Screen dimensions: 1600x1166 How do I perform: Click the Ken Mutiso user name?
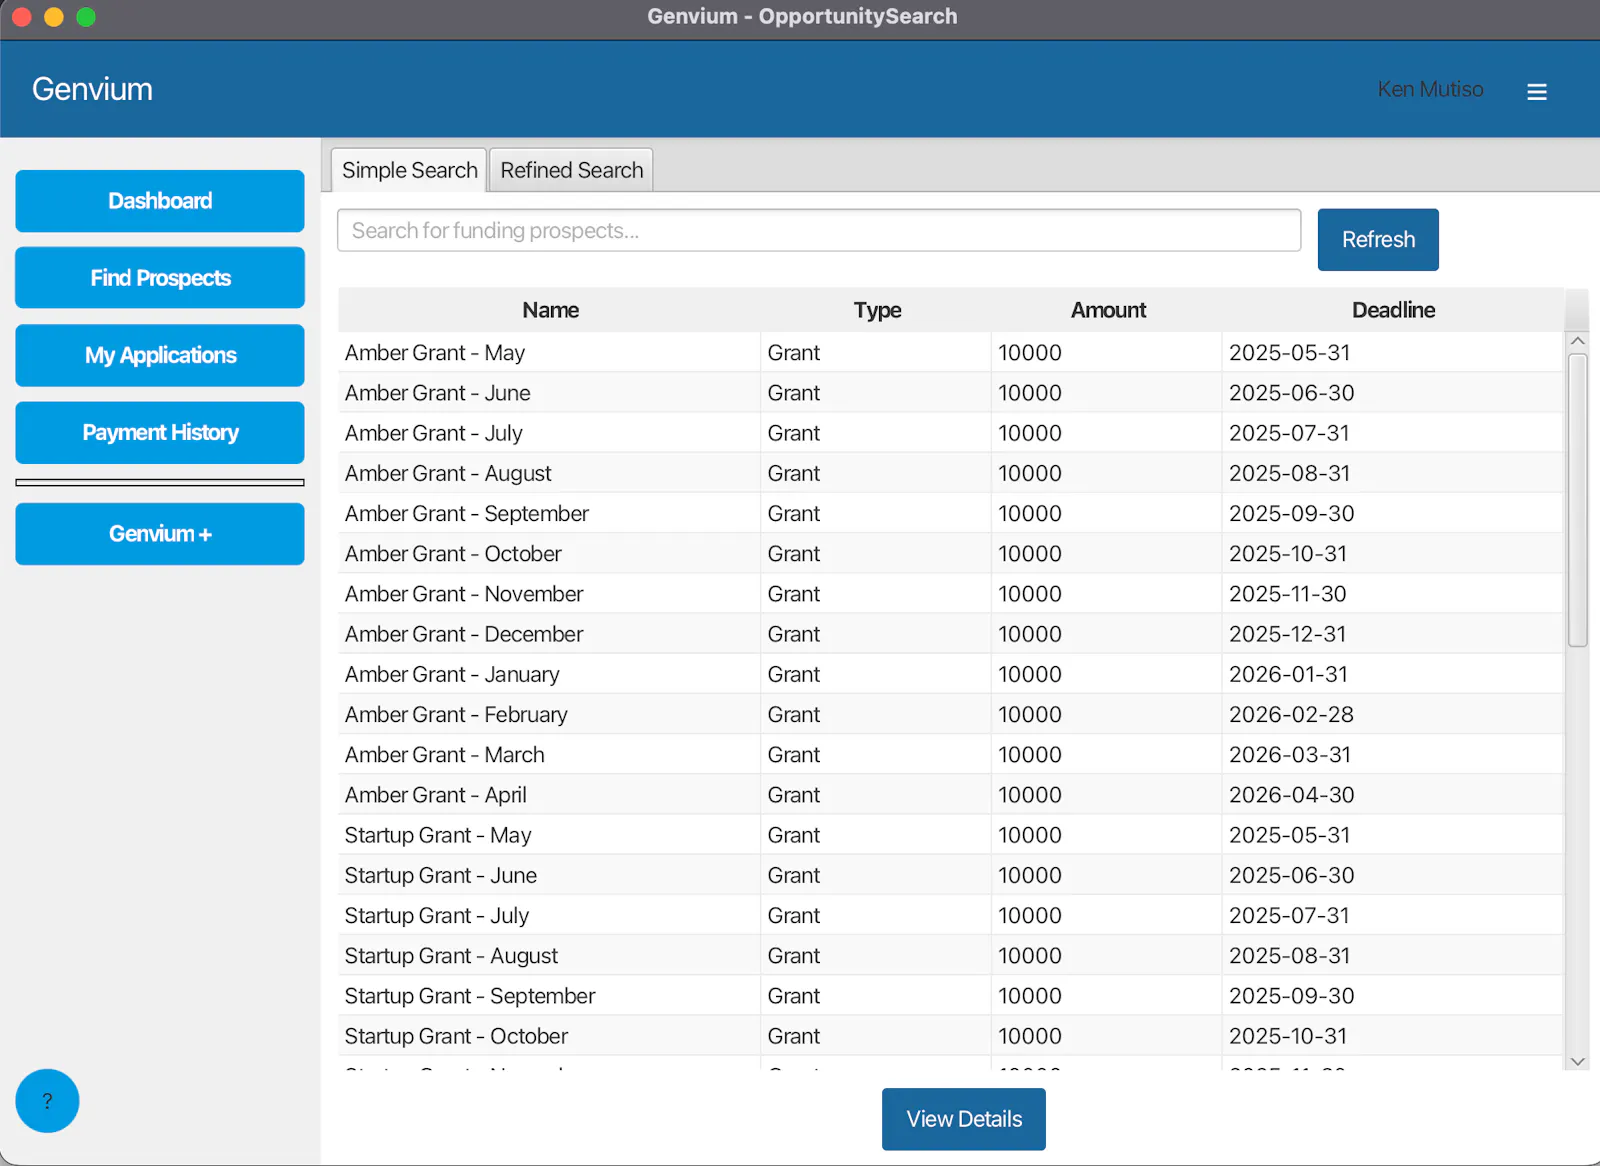pyautogui.click(x=1430, y=89)
